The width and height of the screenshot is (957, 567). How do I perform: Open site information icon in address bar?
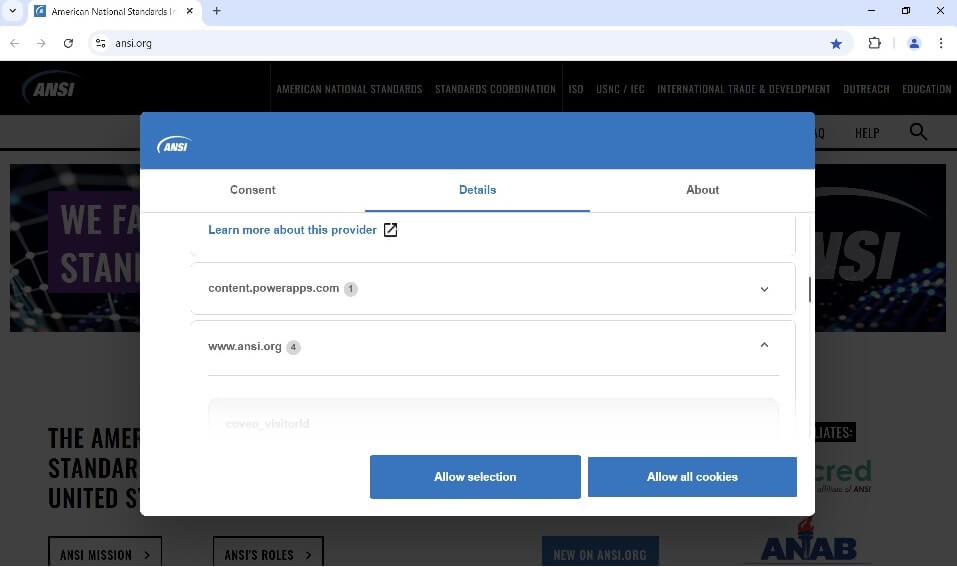click(x=101, y=43)
